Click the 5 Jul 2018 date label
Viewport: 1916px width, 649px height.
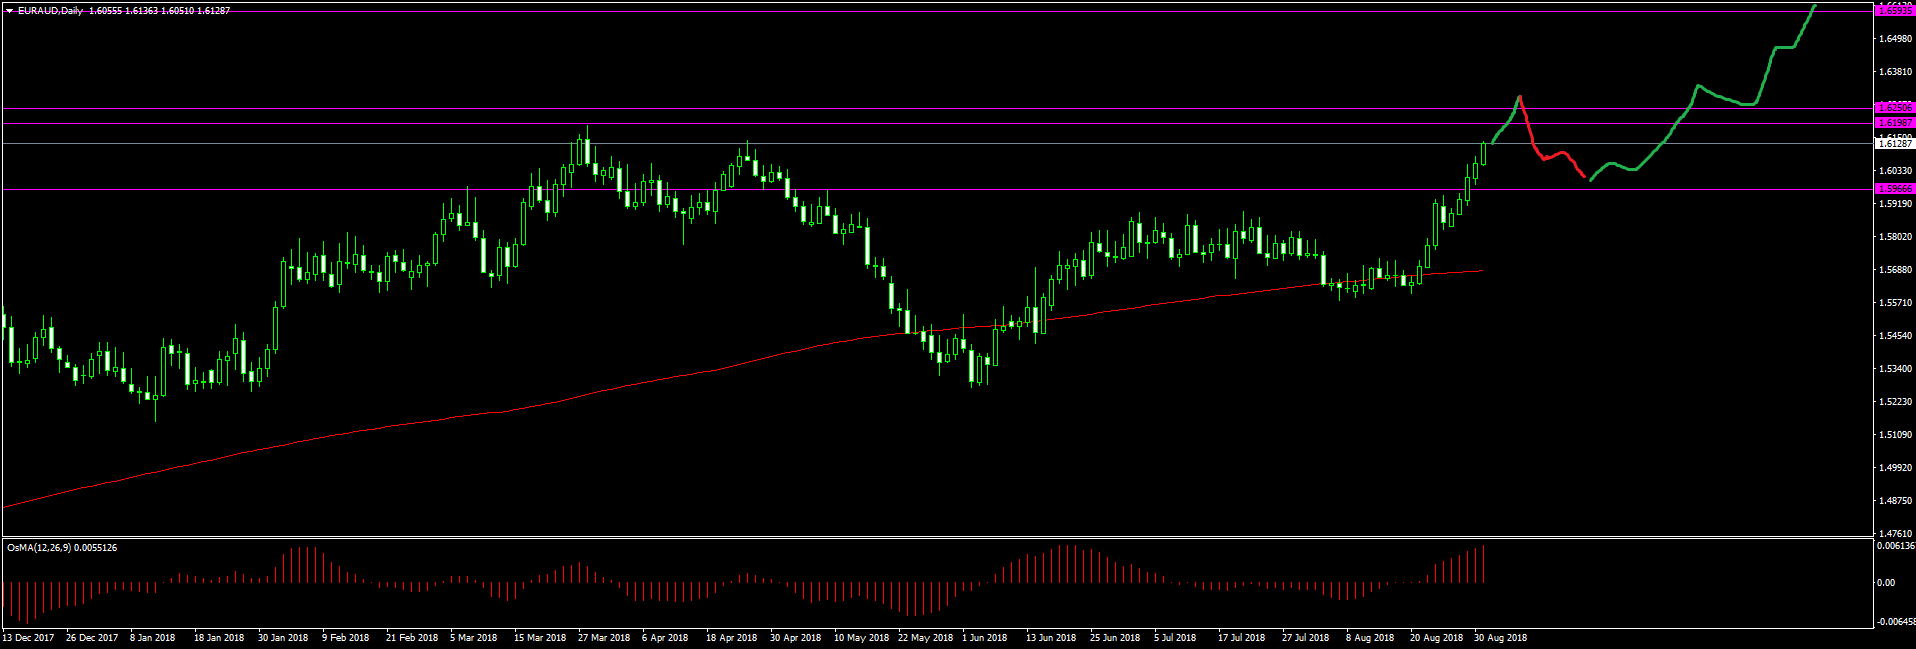click(x=1175, y=638)
